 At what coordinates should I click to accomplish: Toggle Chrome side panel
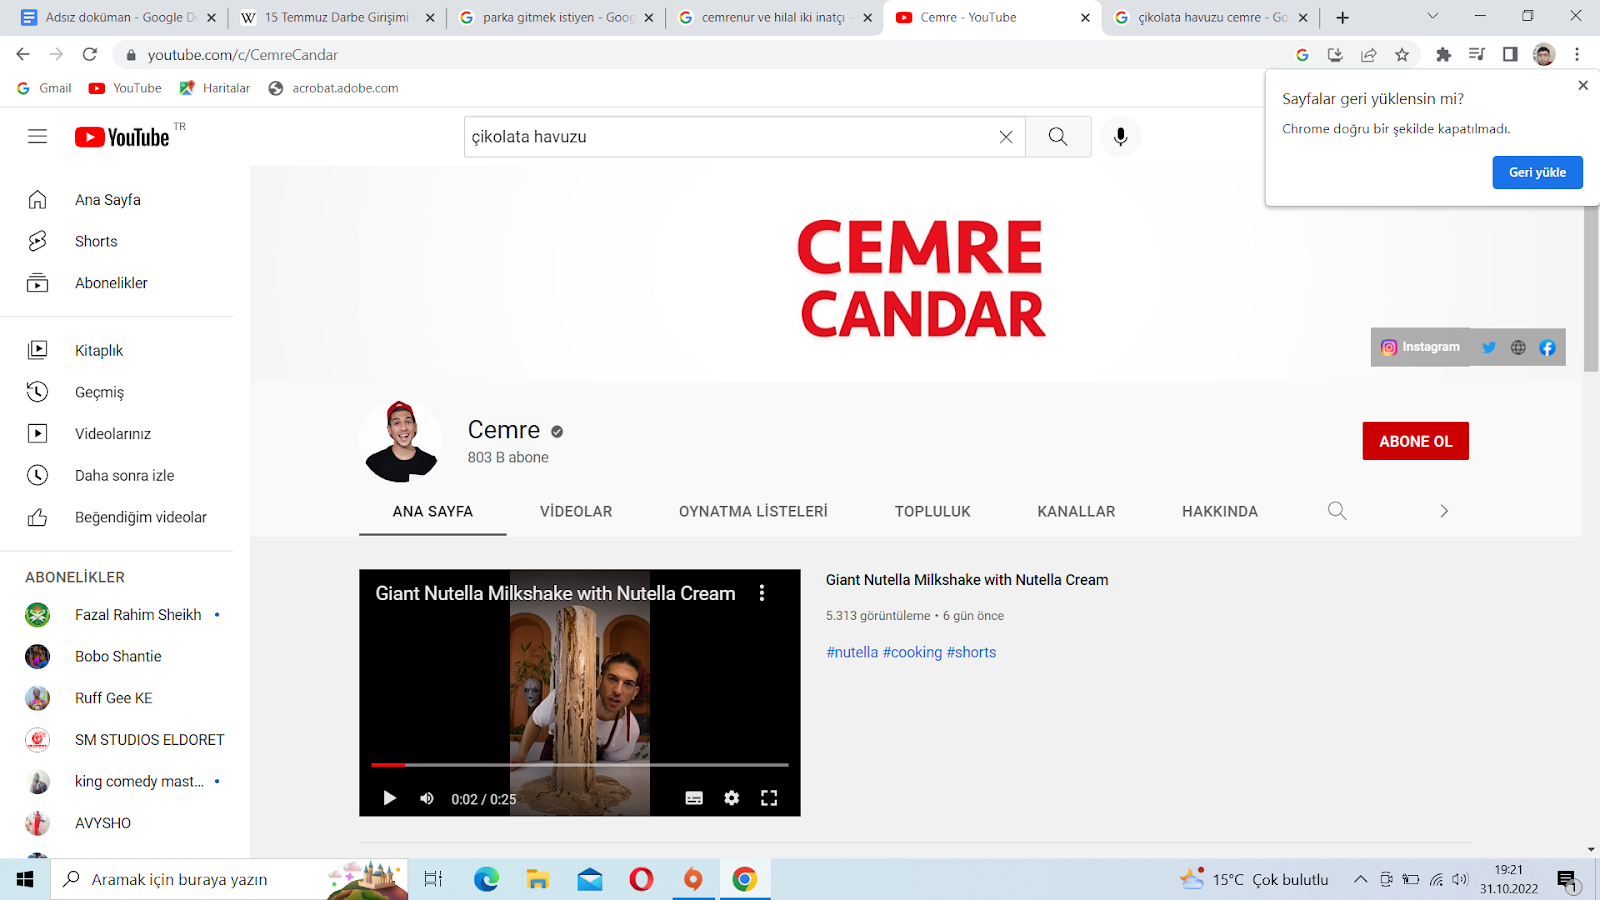[x=1510, y=55]
